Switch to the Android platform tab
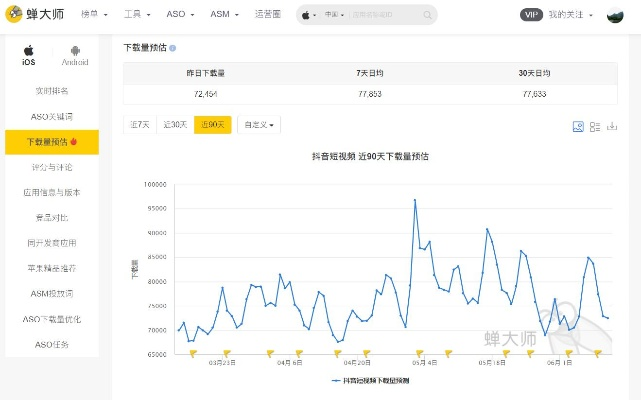Image resolution: width=641 pixels, height=400 pixels. (75, 55)
